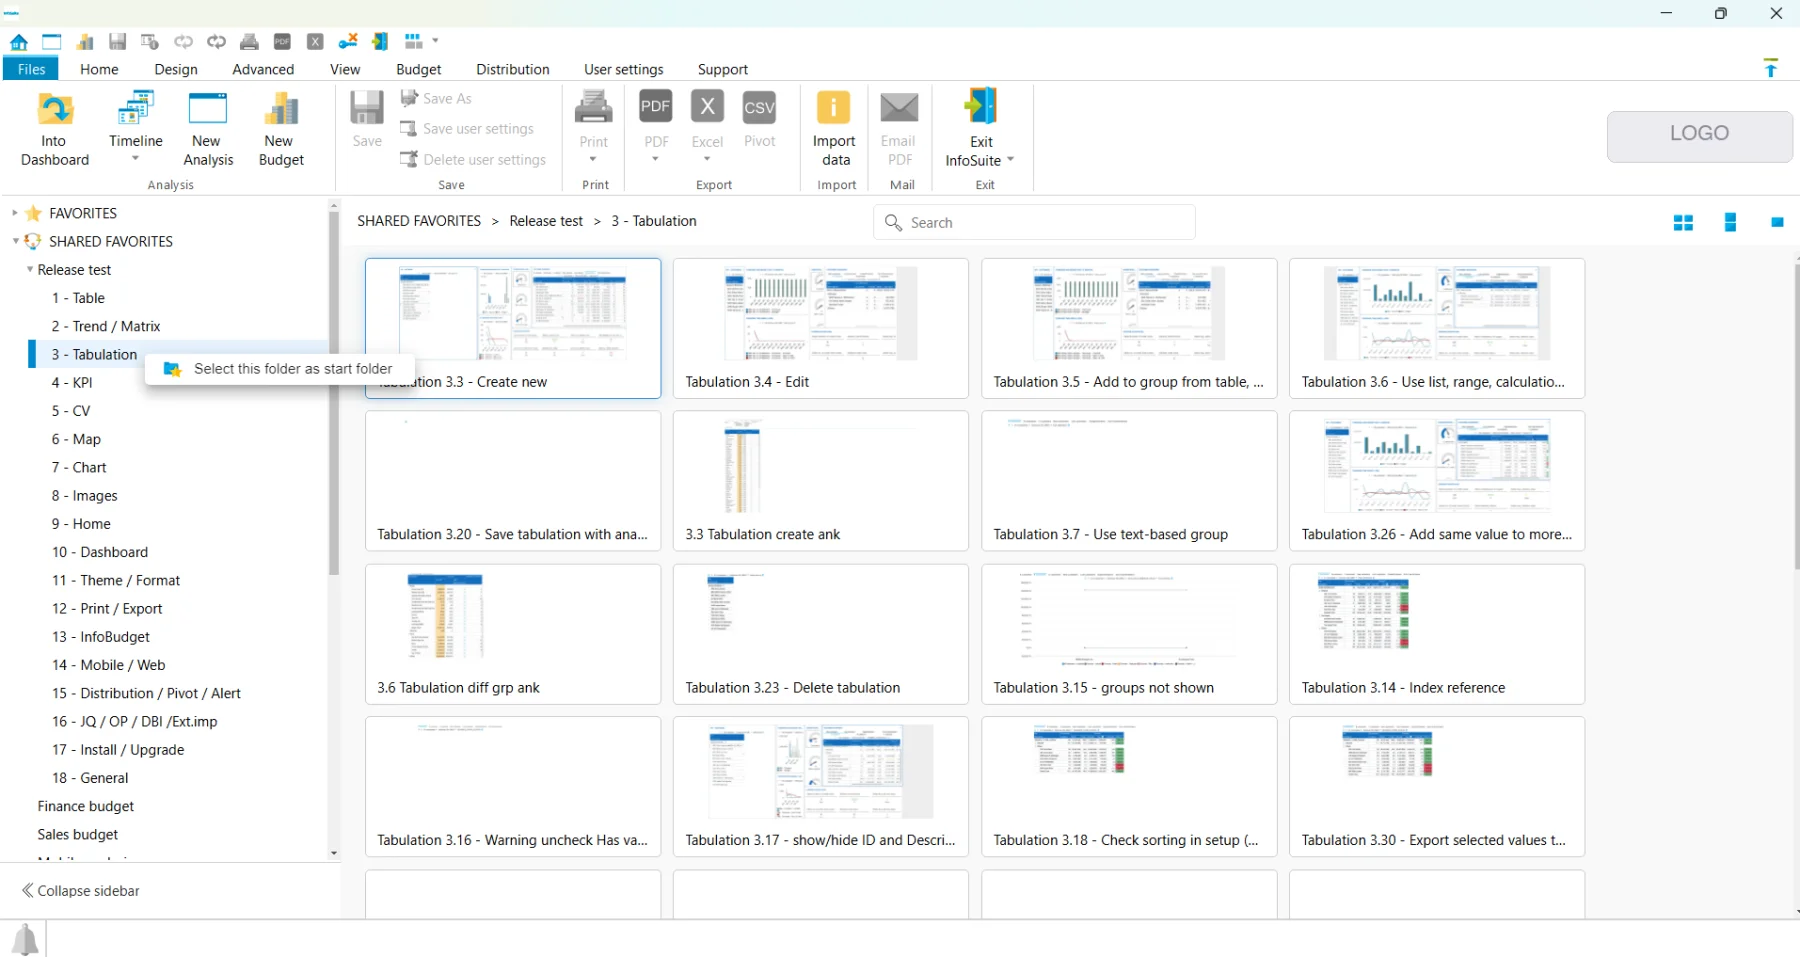
Task: Click the notification bell icon
Action: click(25, 940)
